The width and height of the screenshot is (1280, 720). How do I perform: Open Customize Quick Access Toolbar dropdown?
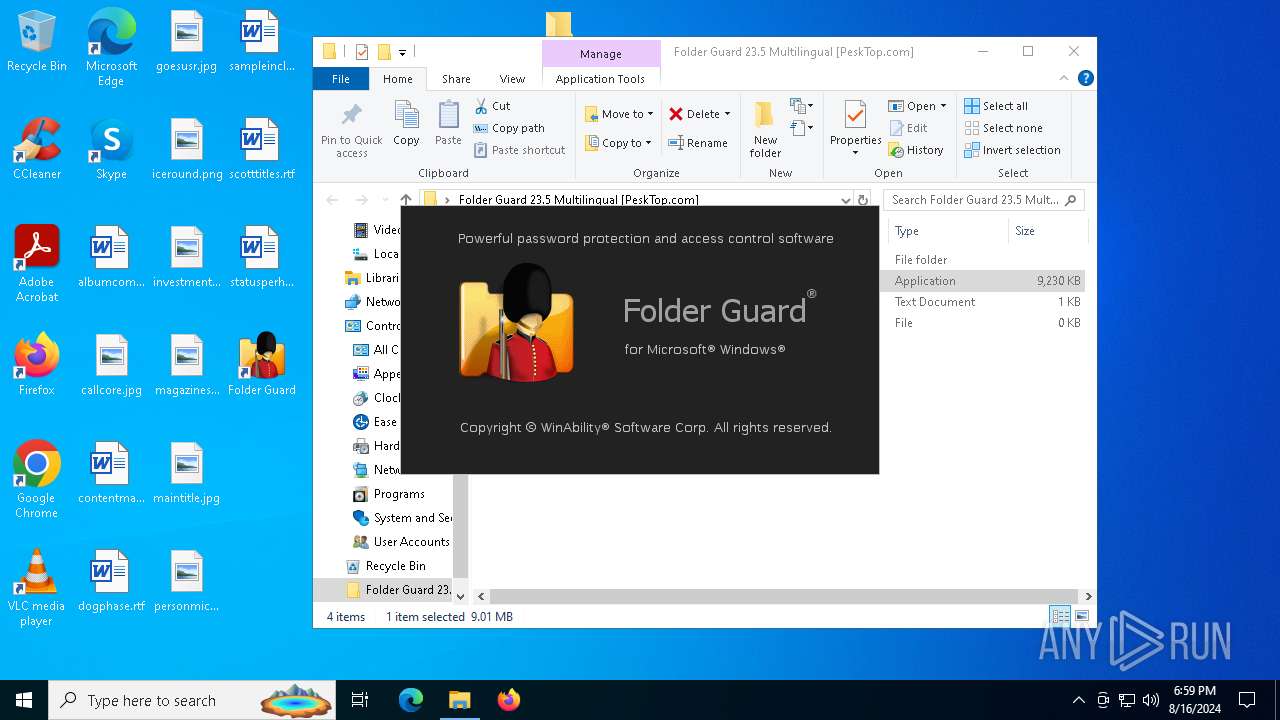403,52
